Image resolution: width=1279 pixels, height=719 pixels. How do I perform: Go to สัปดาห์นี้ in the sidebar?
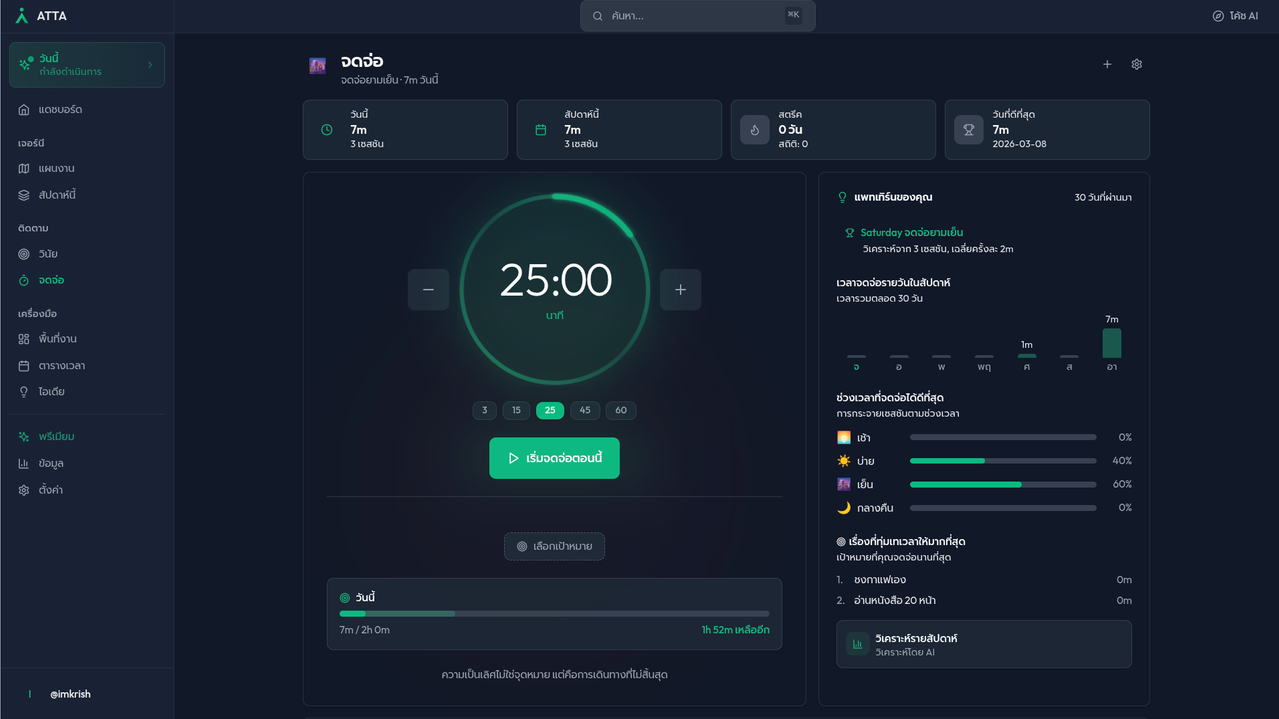point(87,195)
